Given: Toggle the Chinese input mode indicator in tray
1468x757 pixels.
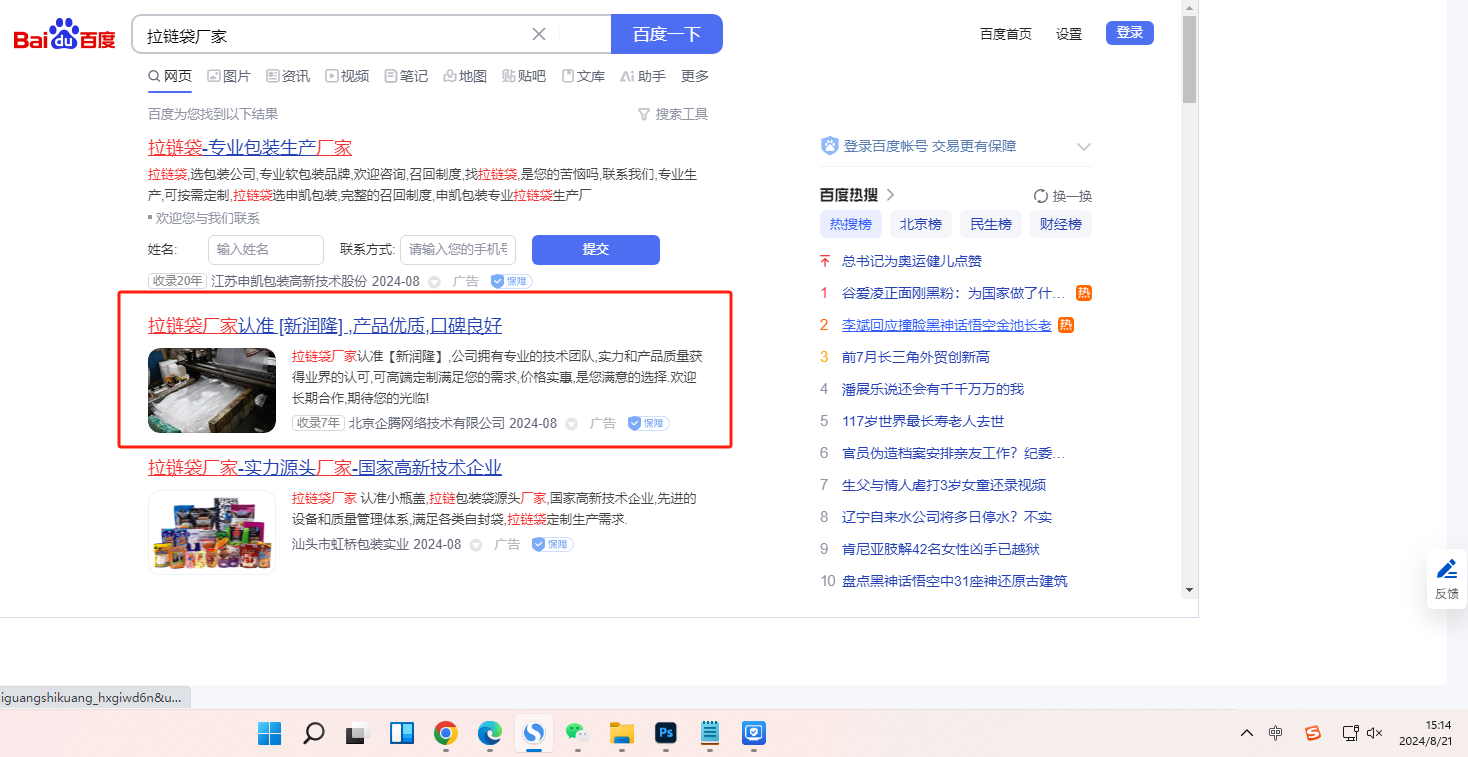Looking at the screenshot, I should tap(1275, 733).
